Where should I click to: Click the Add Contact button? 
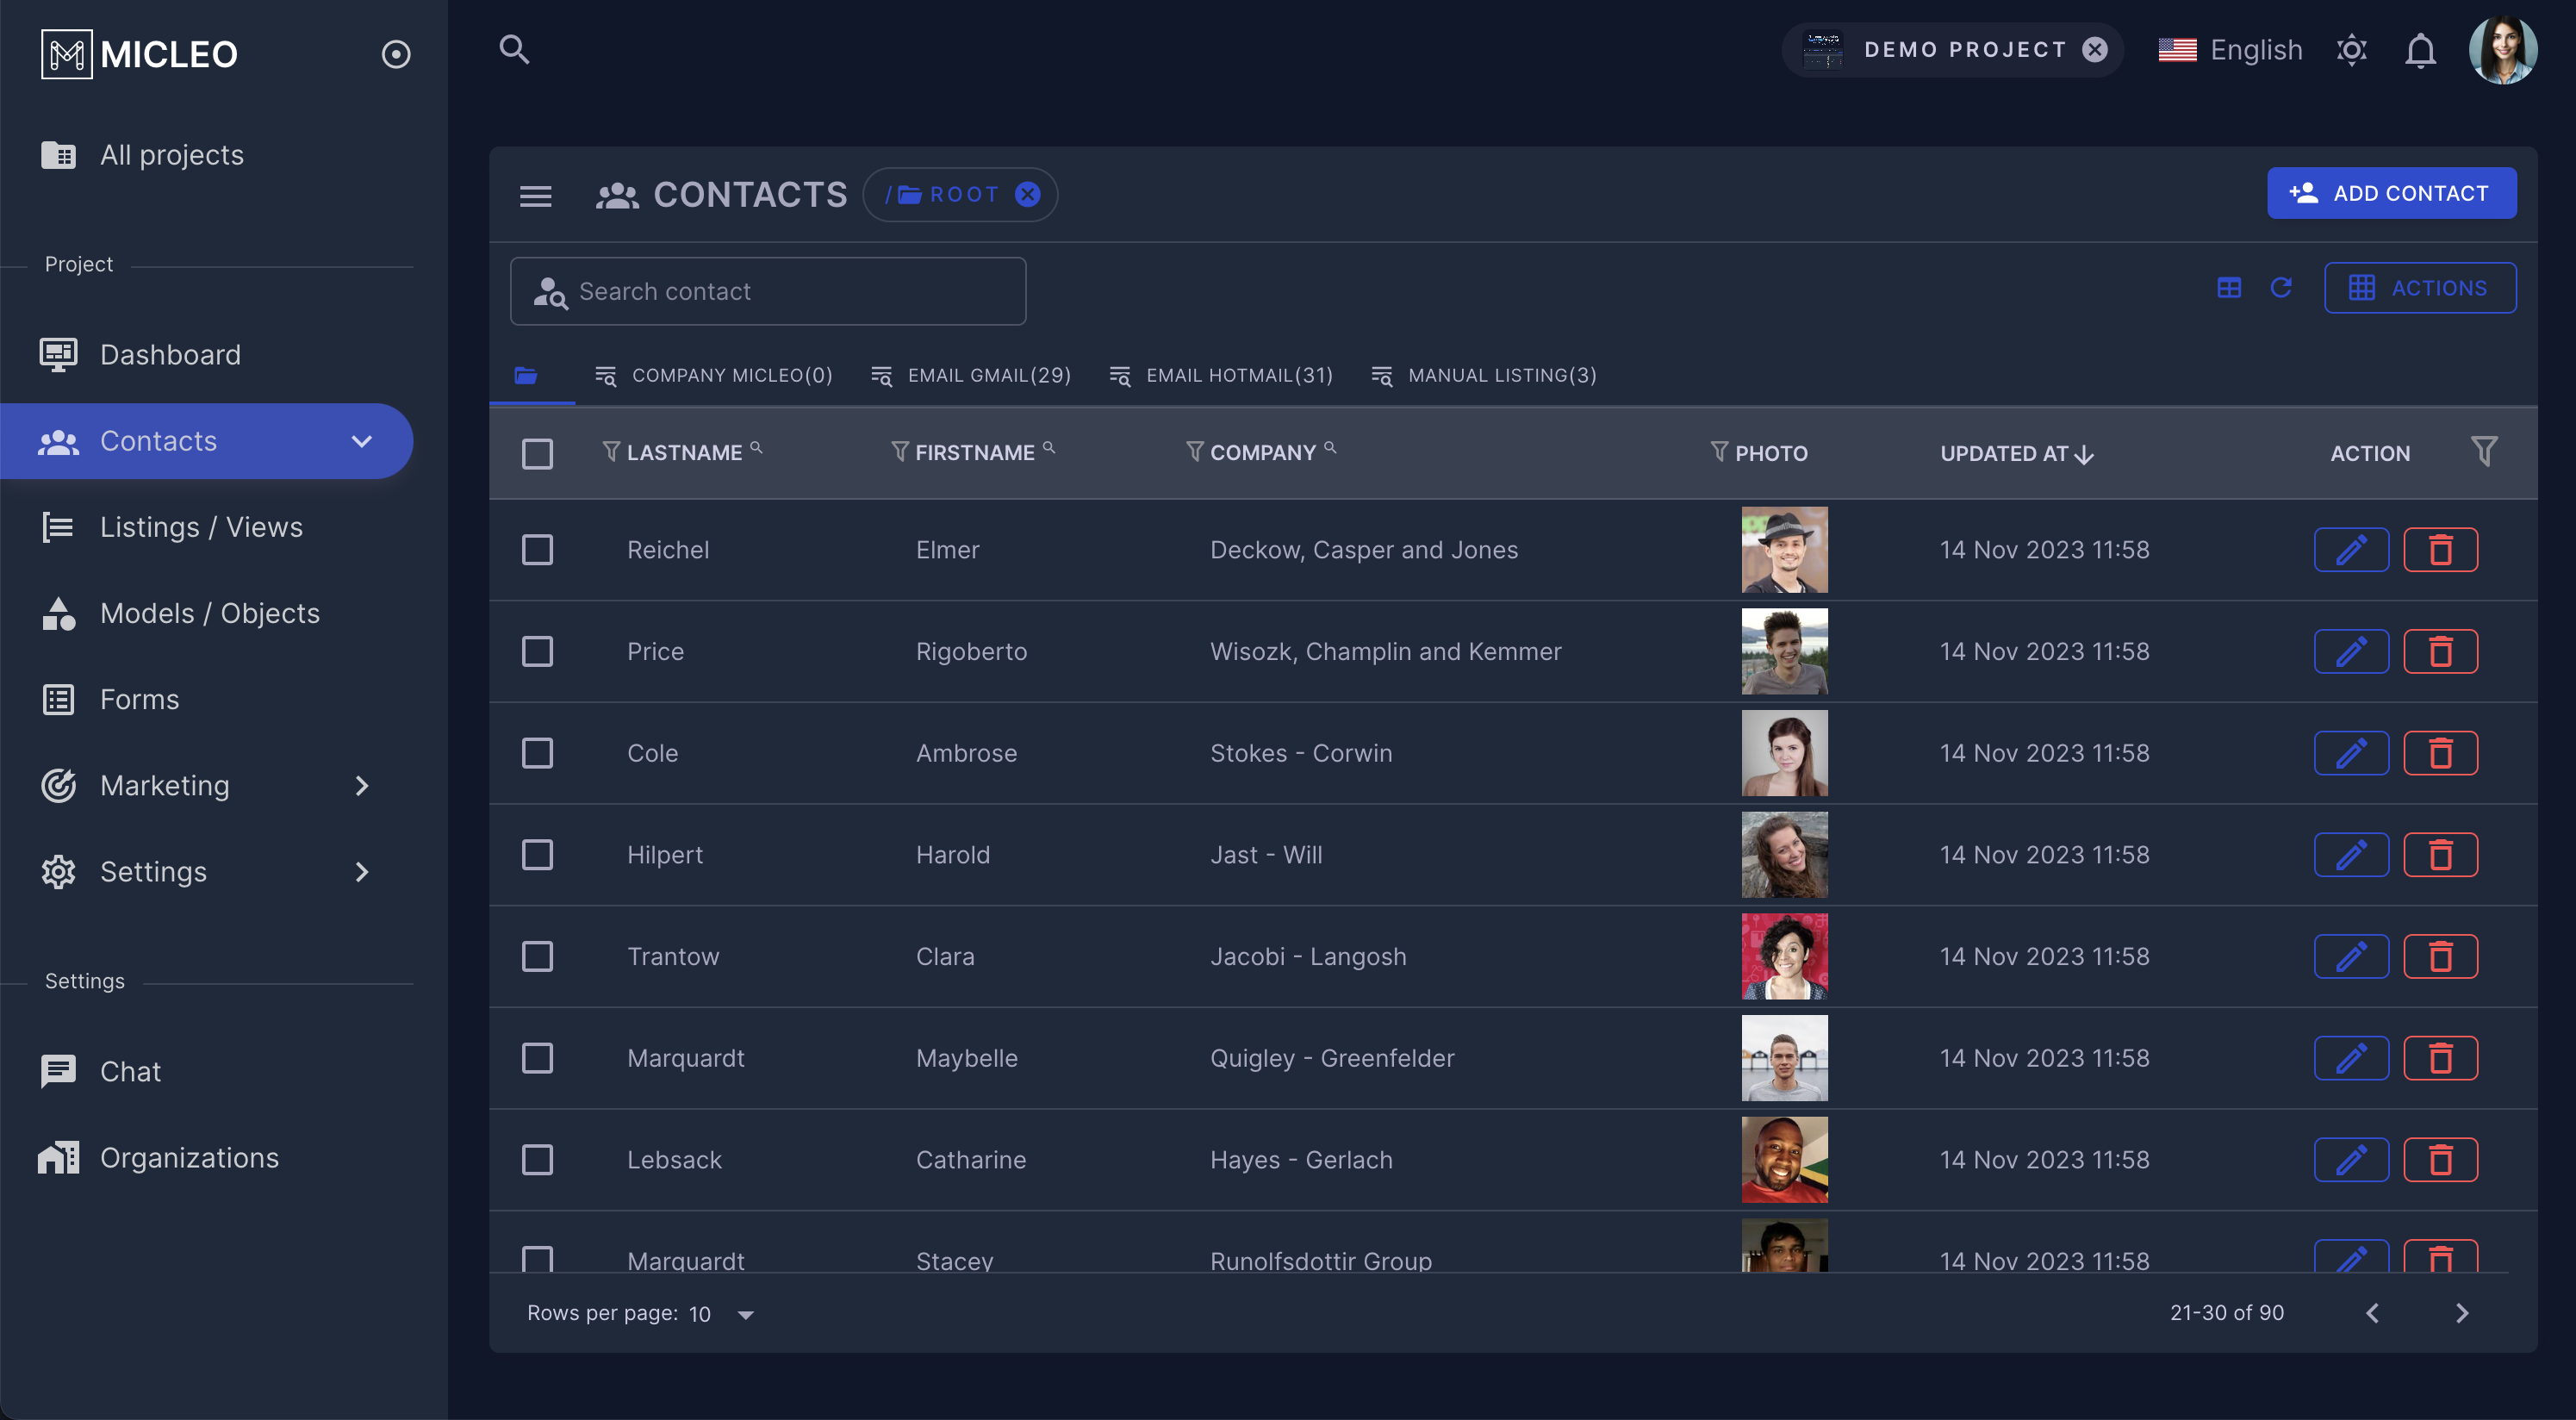(x=2391, y=193)
